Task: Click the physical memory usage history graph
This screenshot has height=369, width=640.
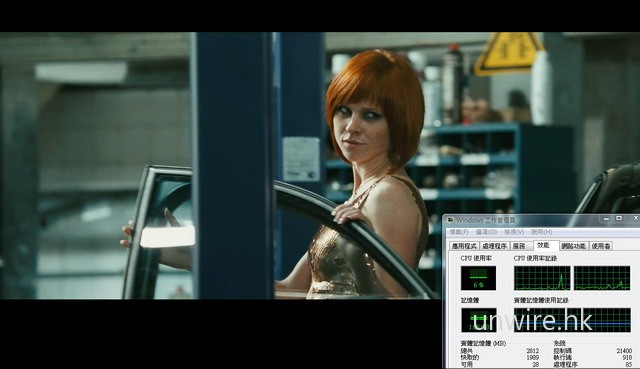Action: pos(572,320)
